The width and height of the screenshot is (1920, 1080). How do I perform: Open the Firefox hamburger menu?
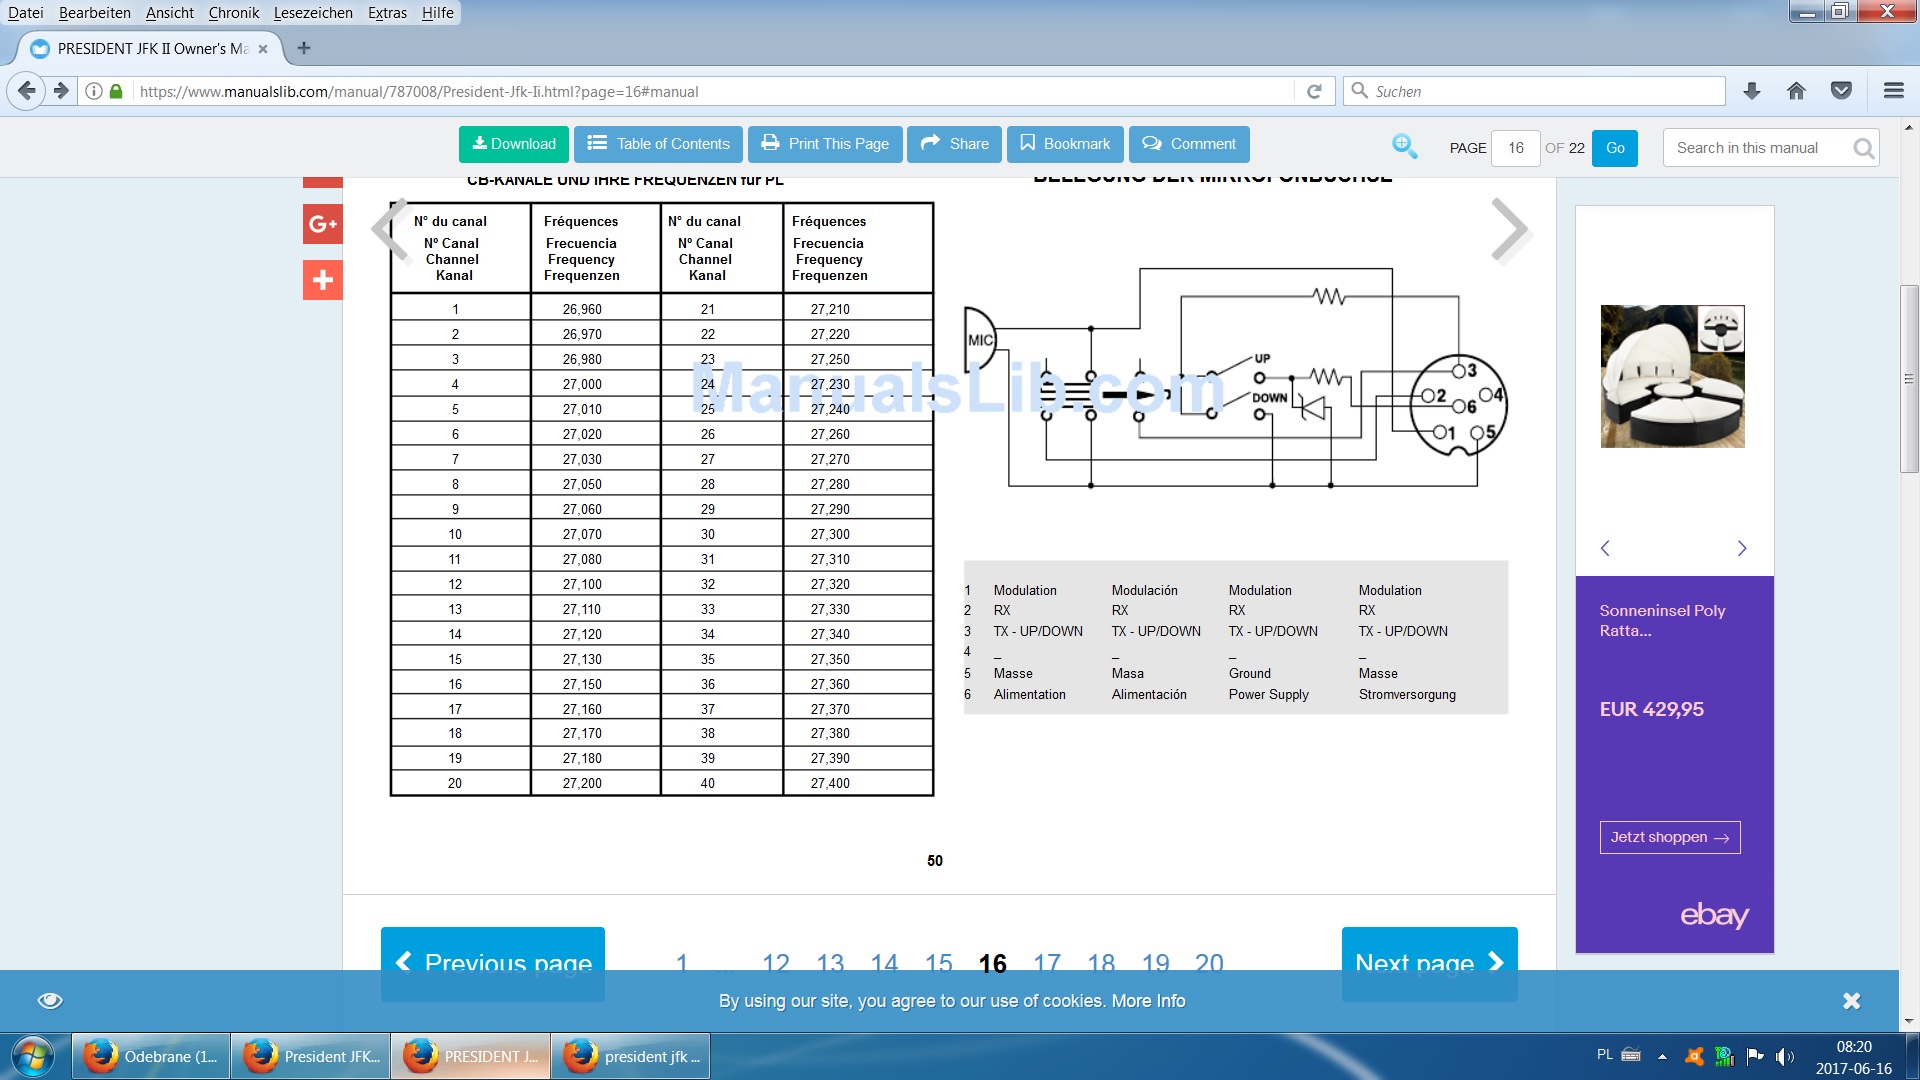(1893, 91)
